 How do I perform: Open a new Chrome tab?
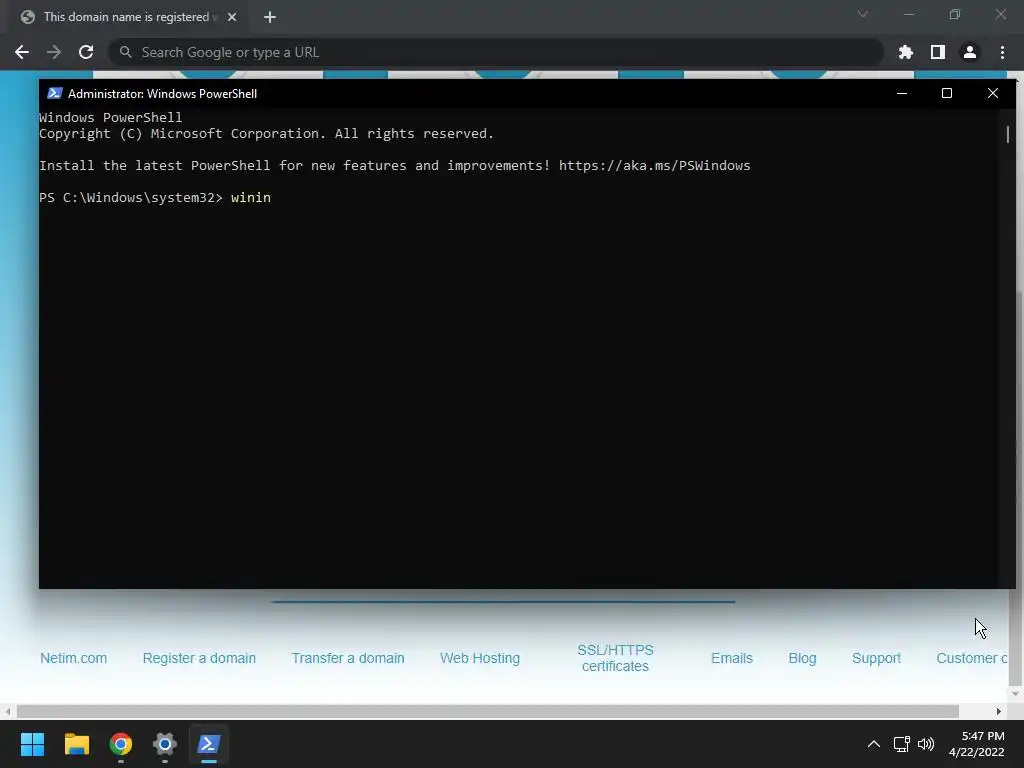pyautogui.click(x=270, y=17)
